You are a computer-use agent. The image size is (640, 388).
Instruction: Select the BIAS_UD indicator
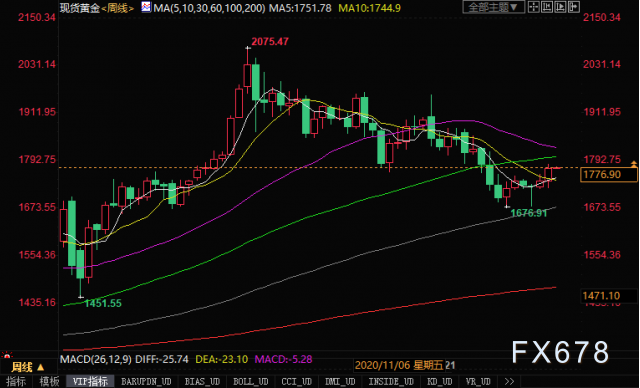click(x=202, y=381)
